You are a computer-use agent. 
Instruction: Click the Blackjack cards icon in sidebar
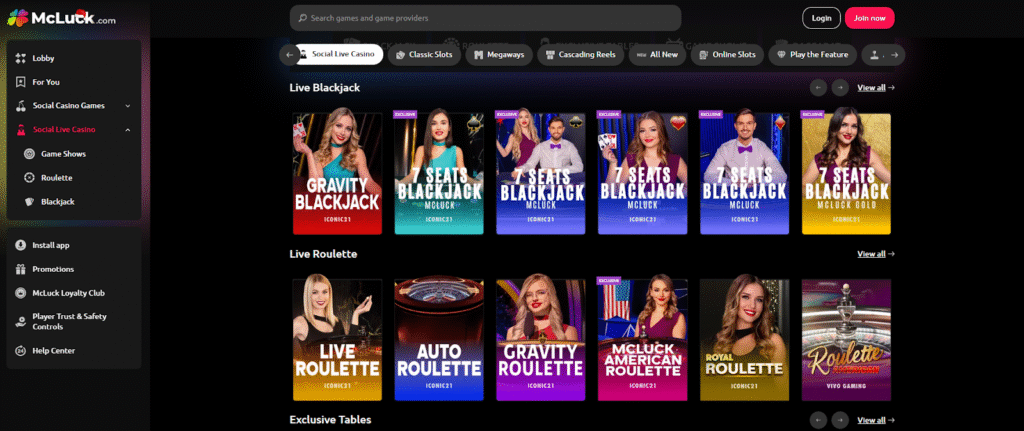(x=29, y=202)
